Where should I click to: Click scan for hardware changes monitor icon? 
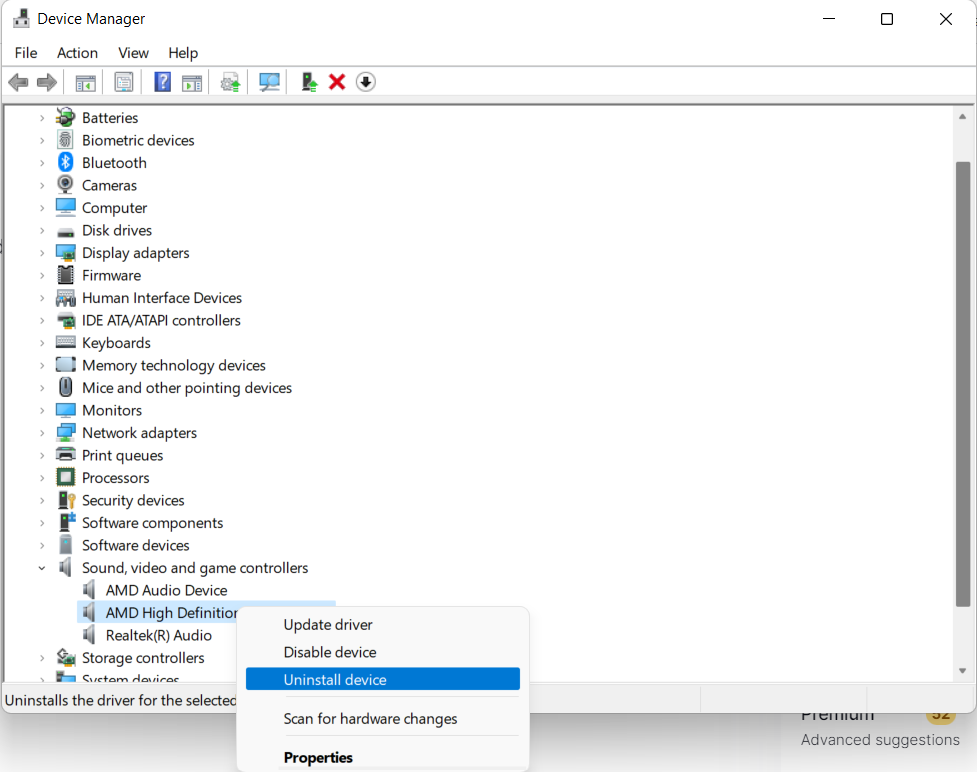click(269, 82)
